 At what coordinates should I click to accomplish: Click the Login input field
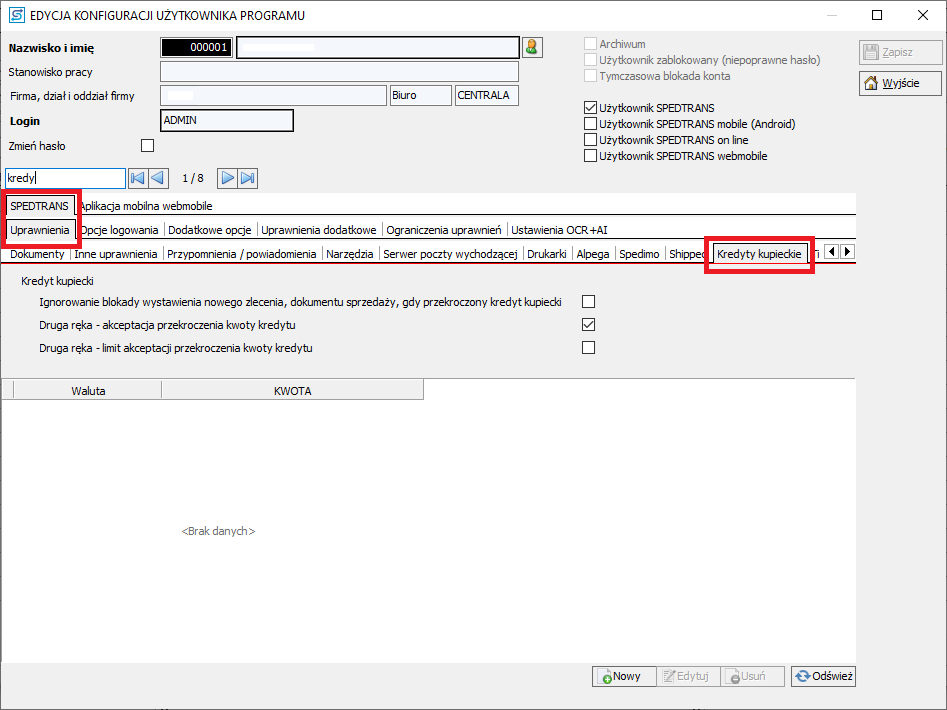(x=227, y=121)
